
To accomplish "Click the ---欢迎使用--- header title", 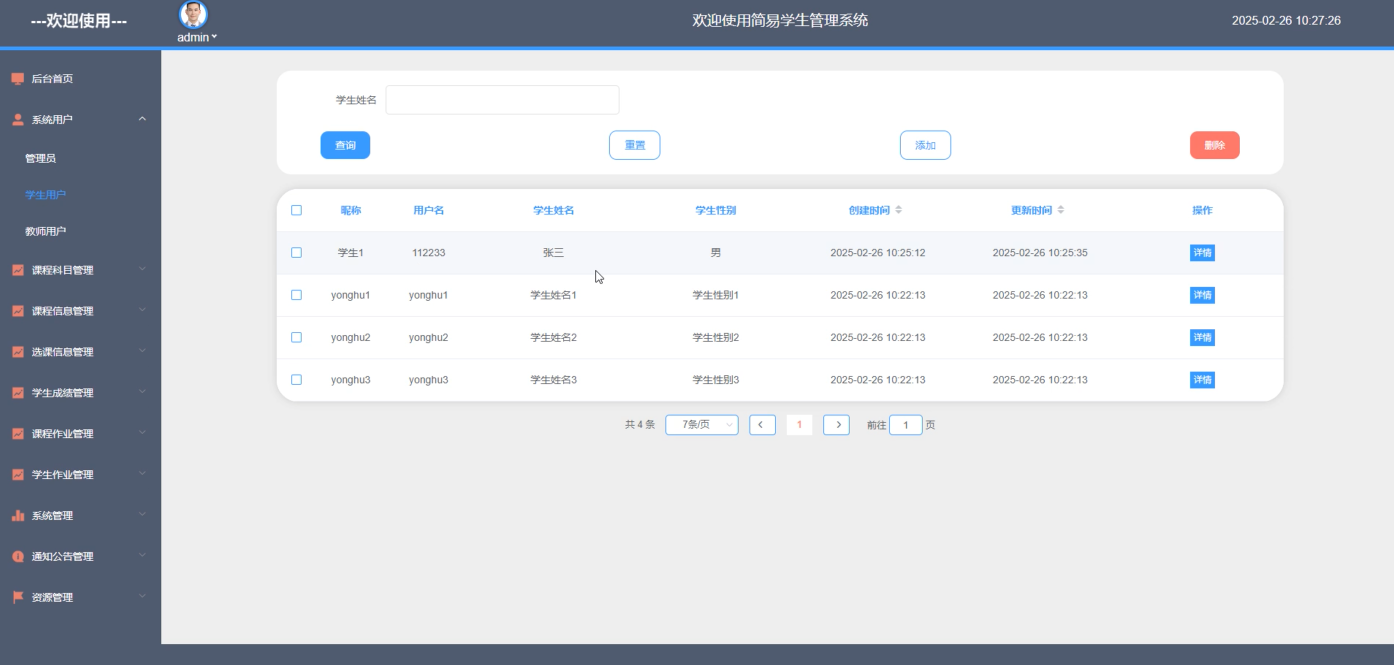I will pyautogui.click(x=79, y=21).
